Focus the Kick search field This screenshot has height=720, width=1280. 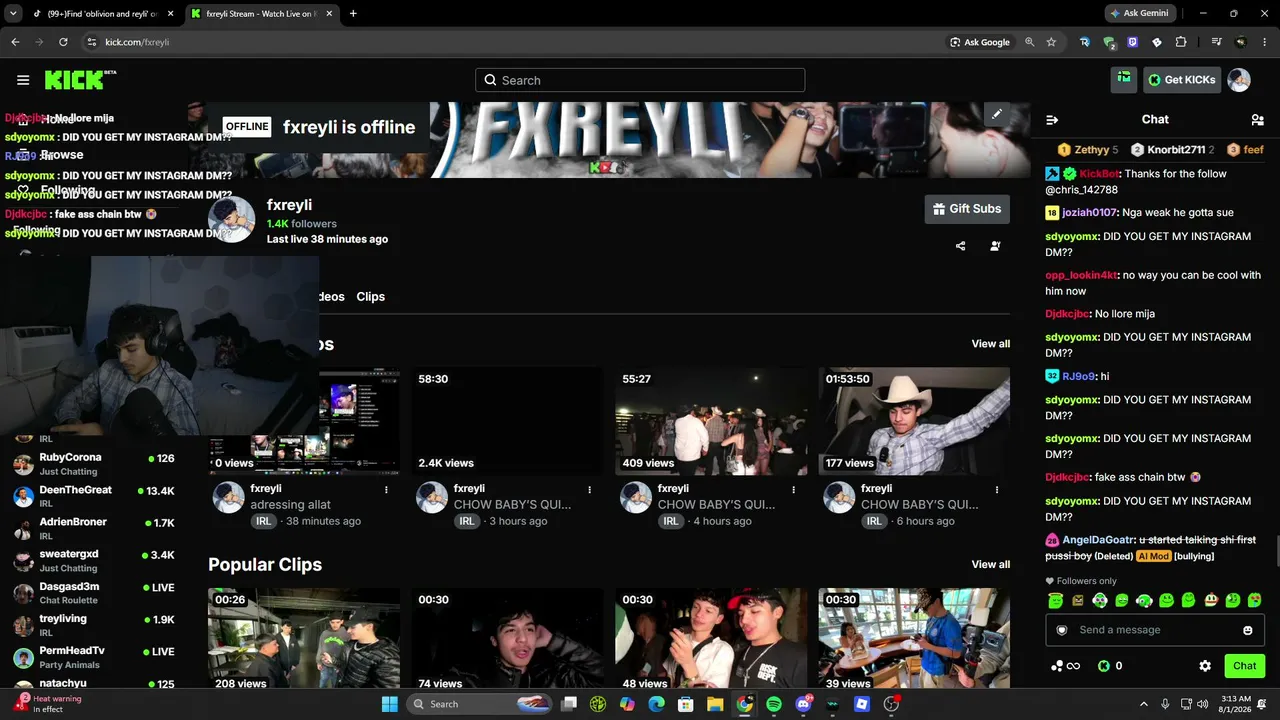click(640, 80)
